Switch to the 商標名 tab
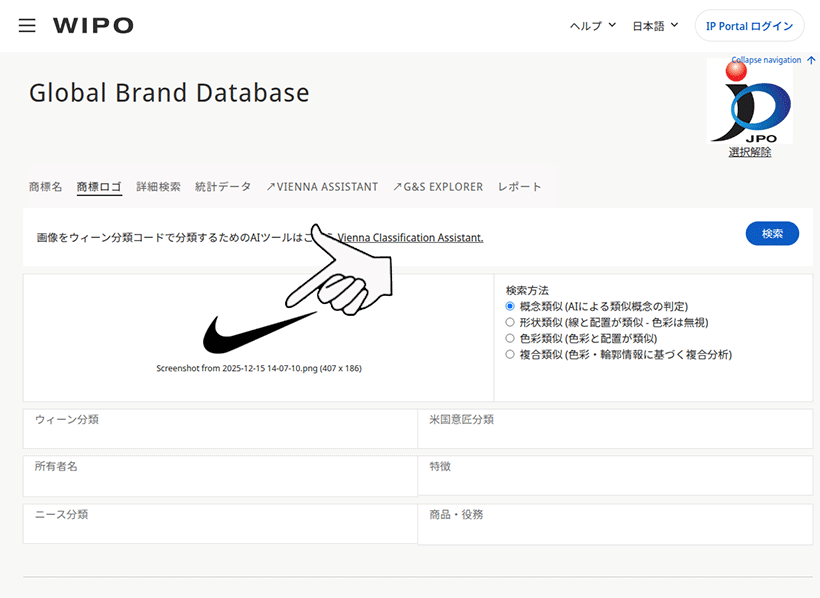Screen dimensions: 820x598 [45, 187]
